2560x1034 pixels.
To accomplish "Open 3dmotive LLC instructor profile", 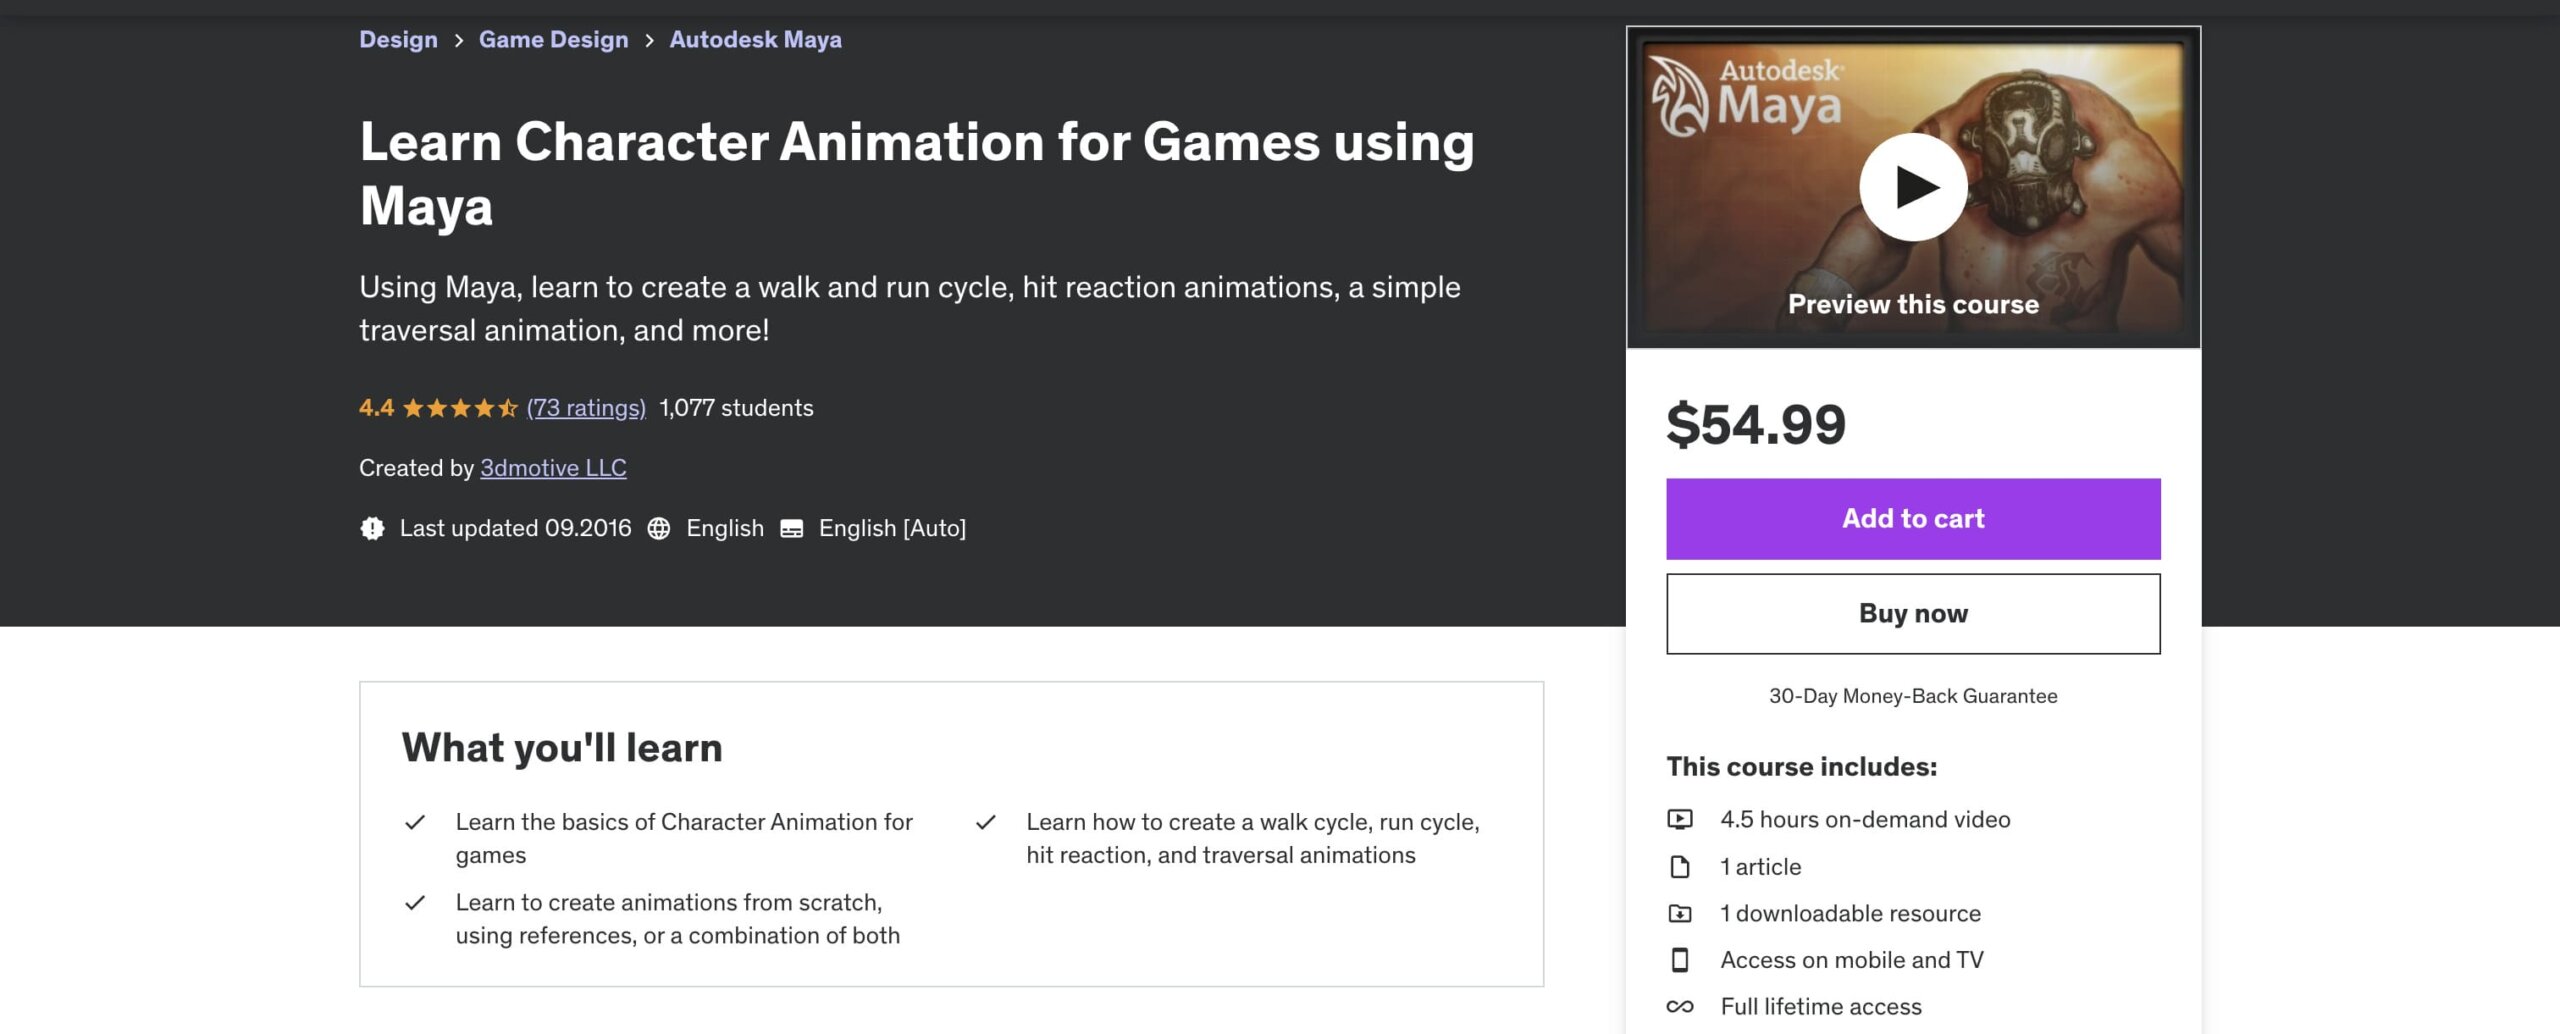I will pyautogui.click(x=553, y=468).
